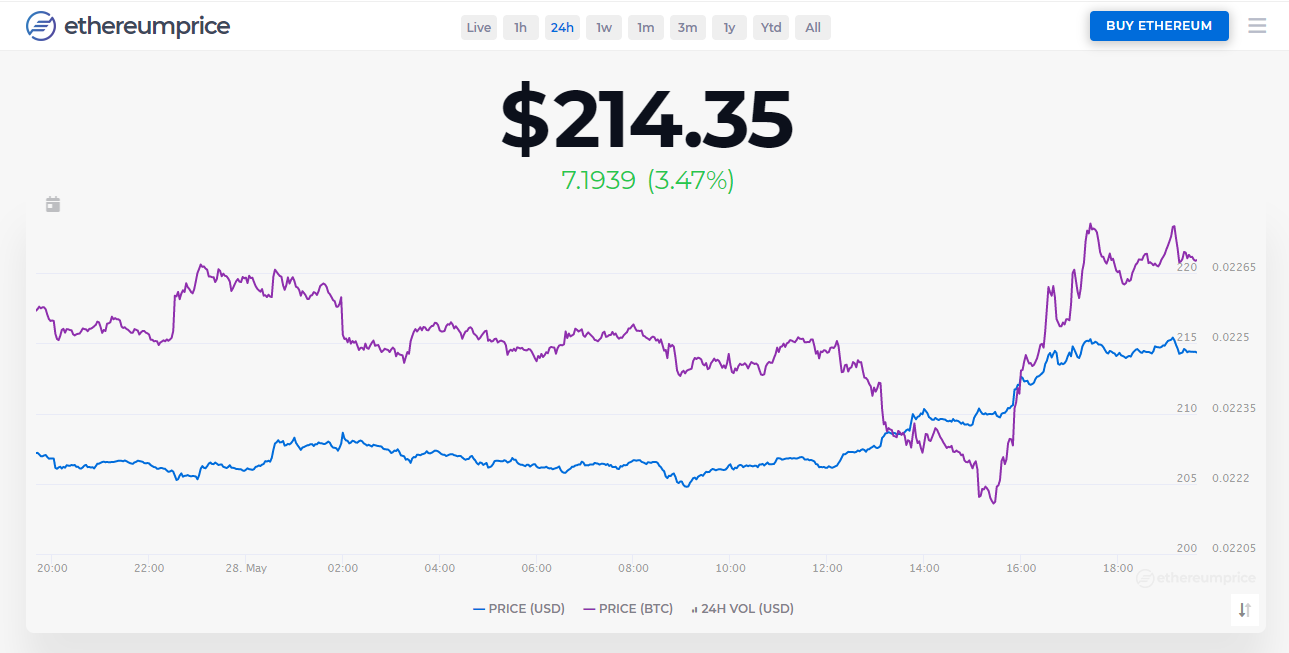The image size is (1289, 653).
Task: Click the 215 USD axis value
Action: [1187, 337]
